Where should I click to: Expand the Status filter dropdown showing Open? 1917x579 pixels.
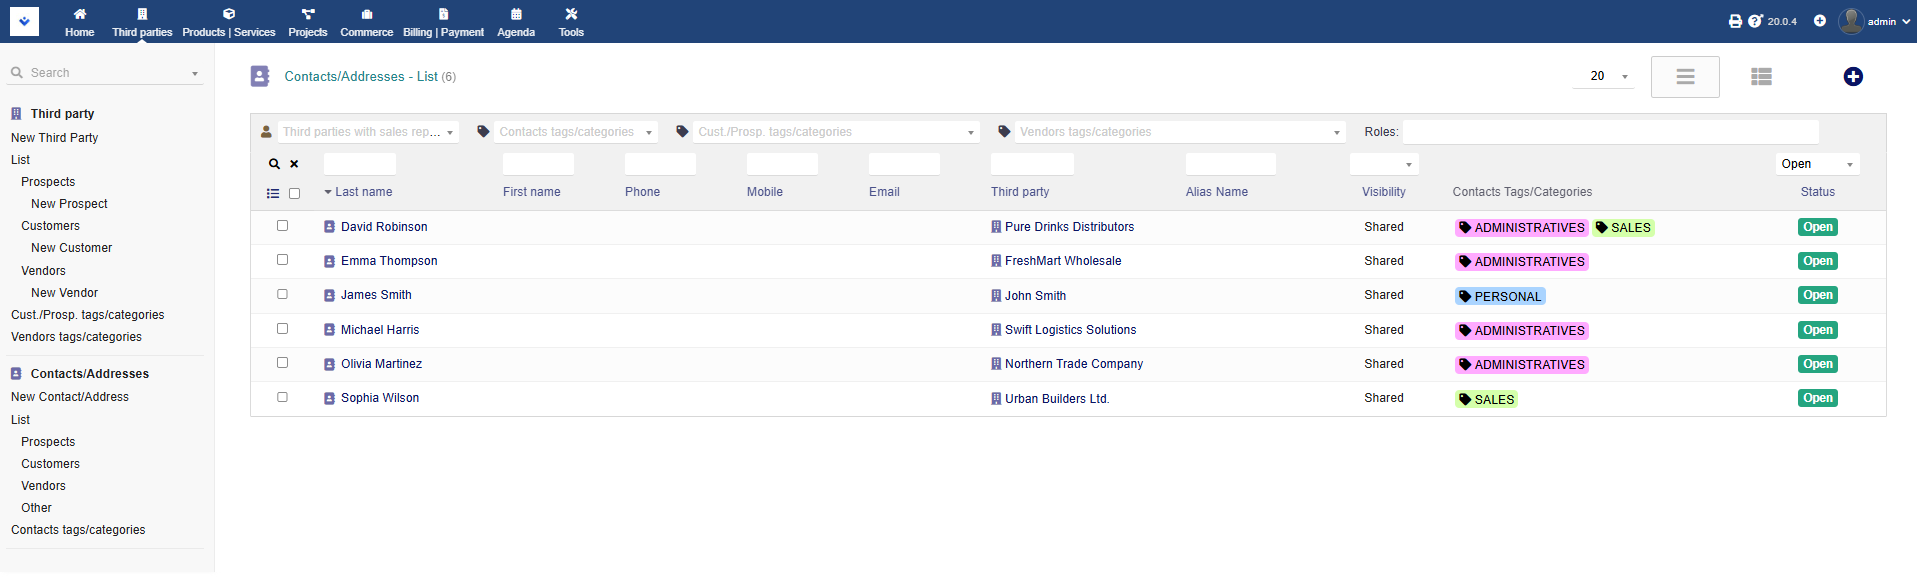pyautogui.click(x=1817, y=164)
